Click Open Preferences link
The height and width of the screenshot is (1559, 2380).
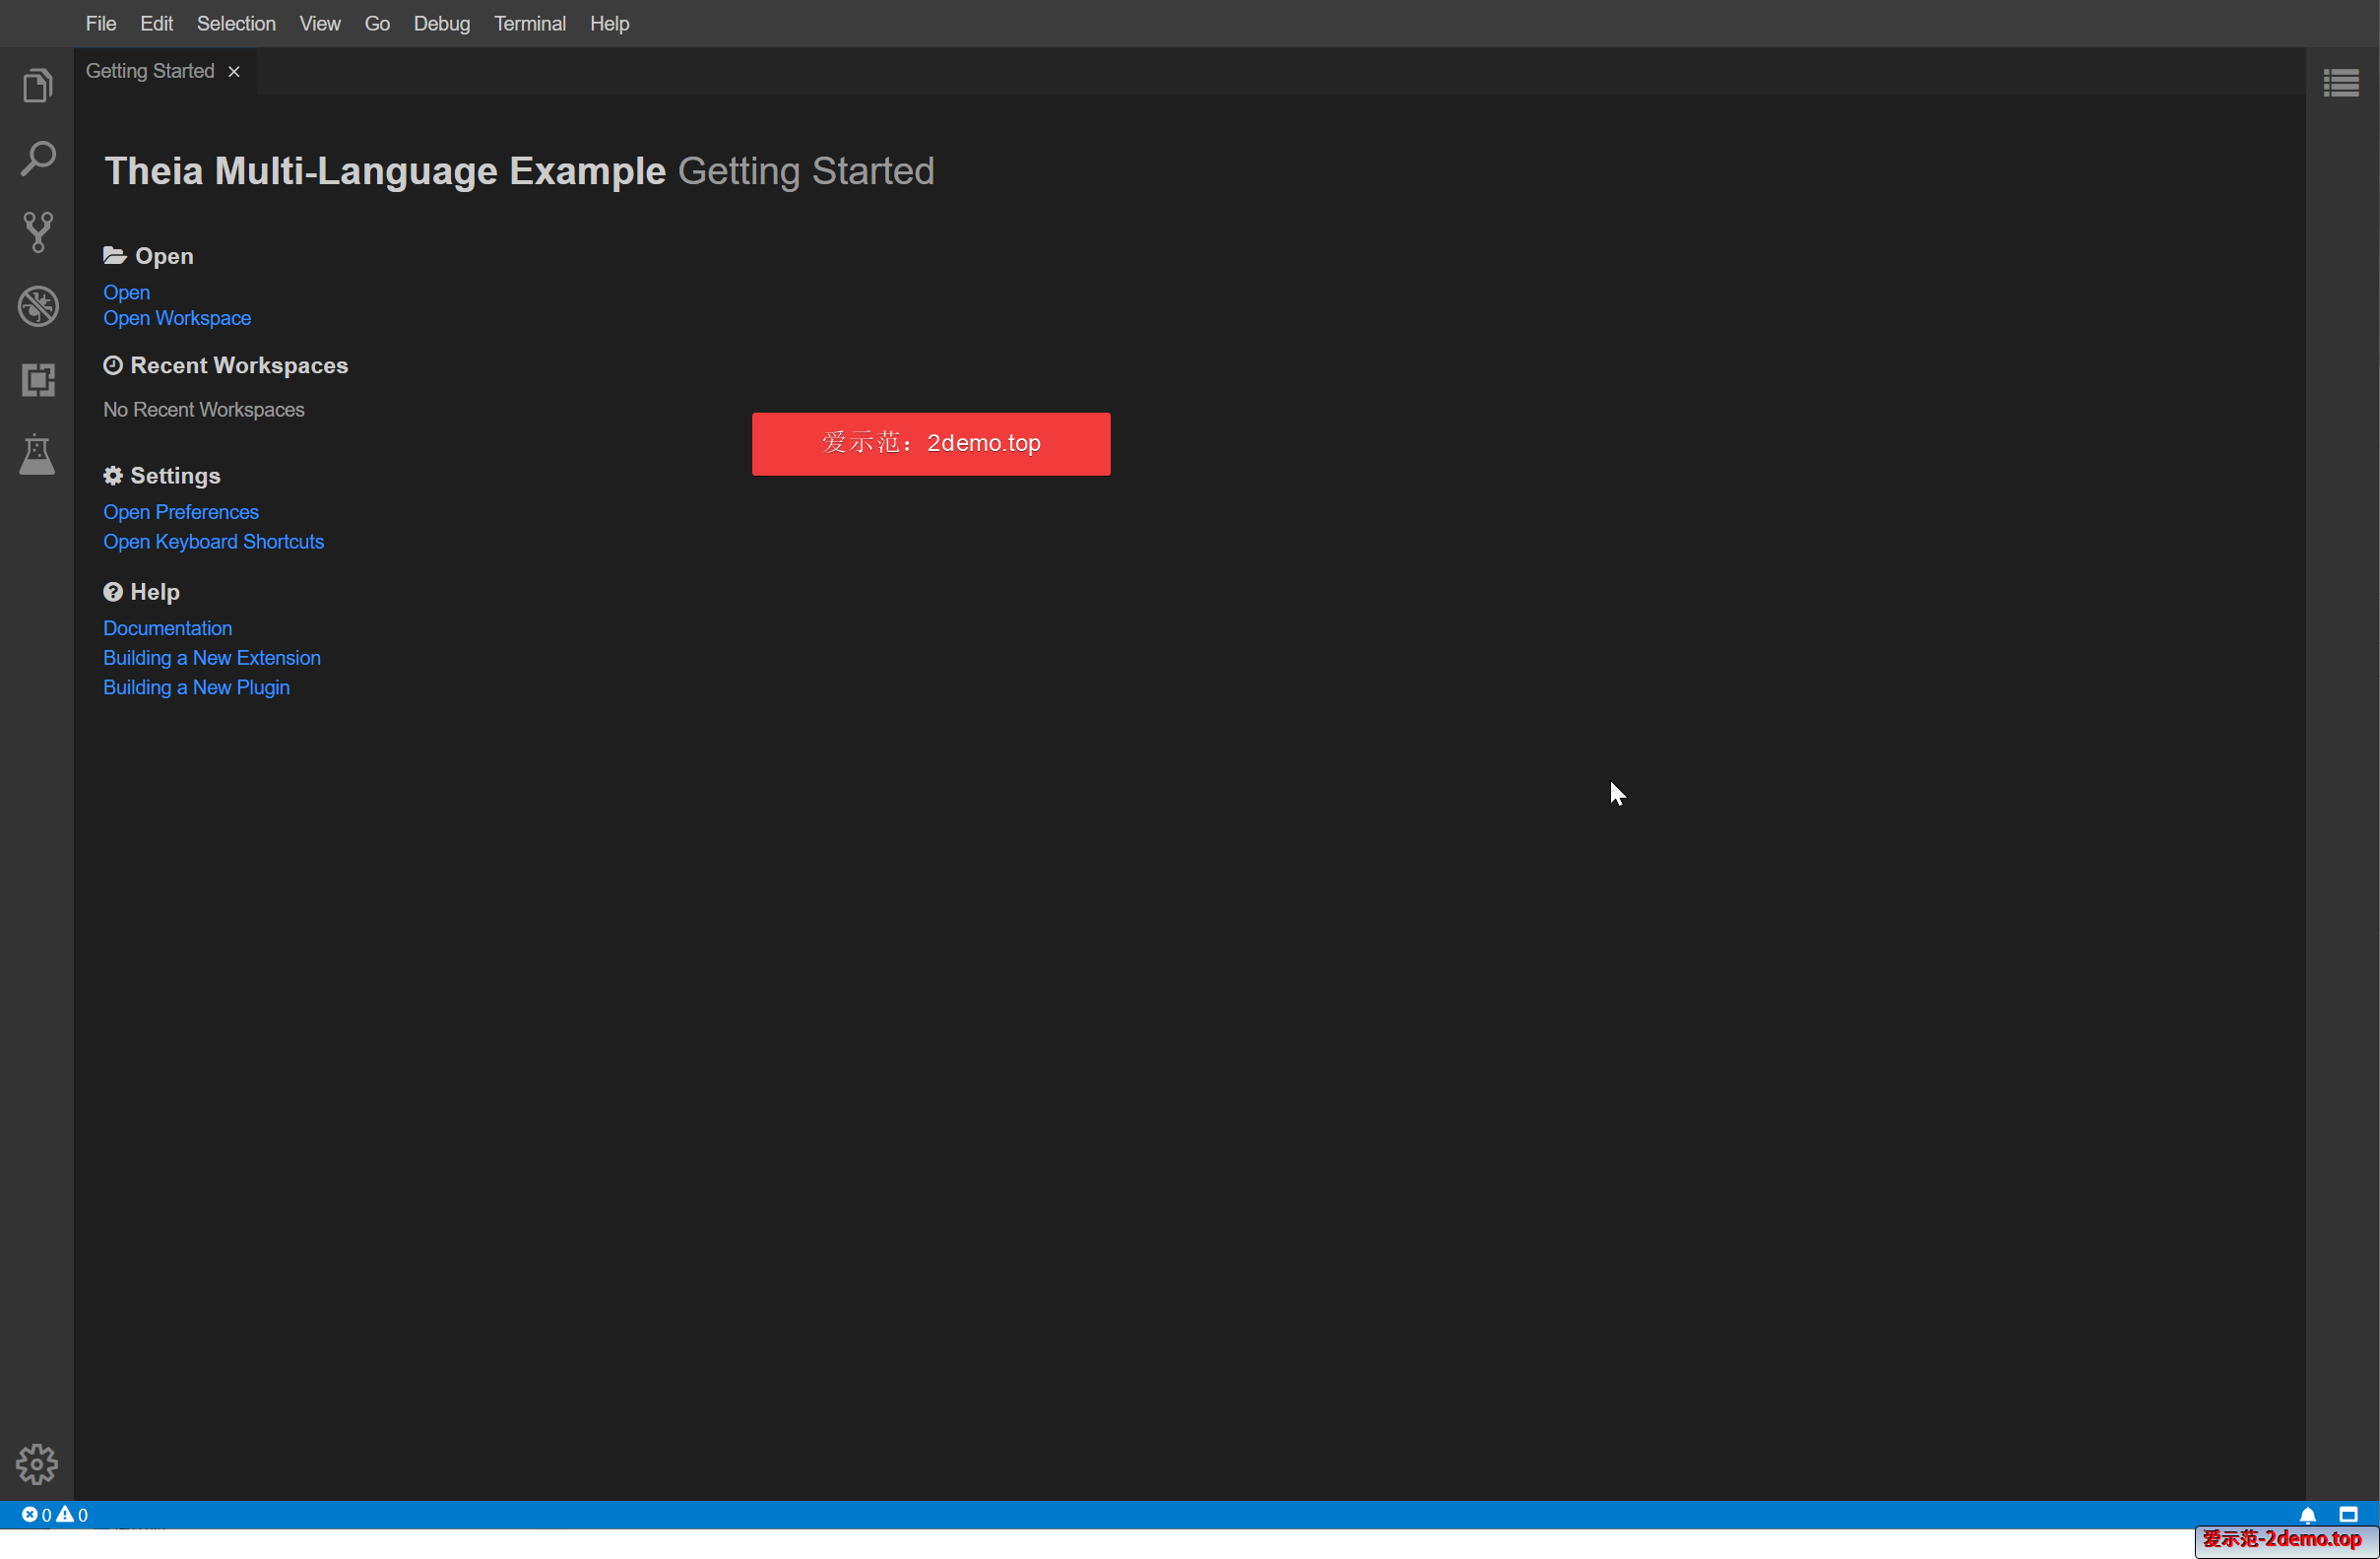click(x=181, y=512)
